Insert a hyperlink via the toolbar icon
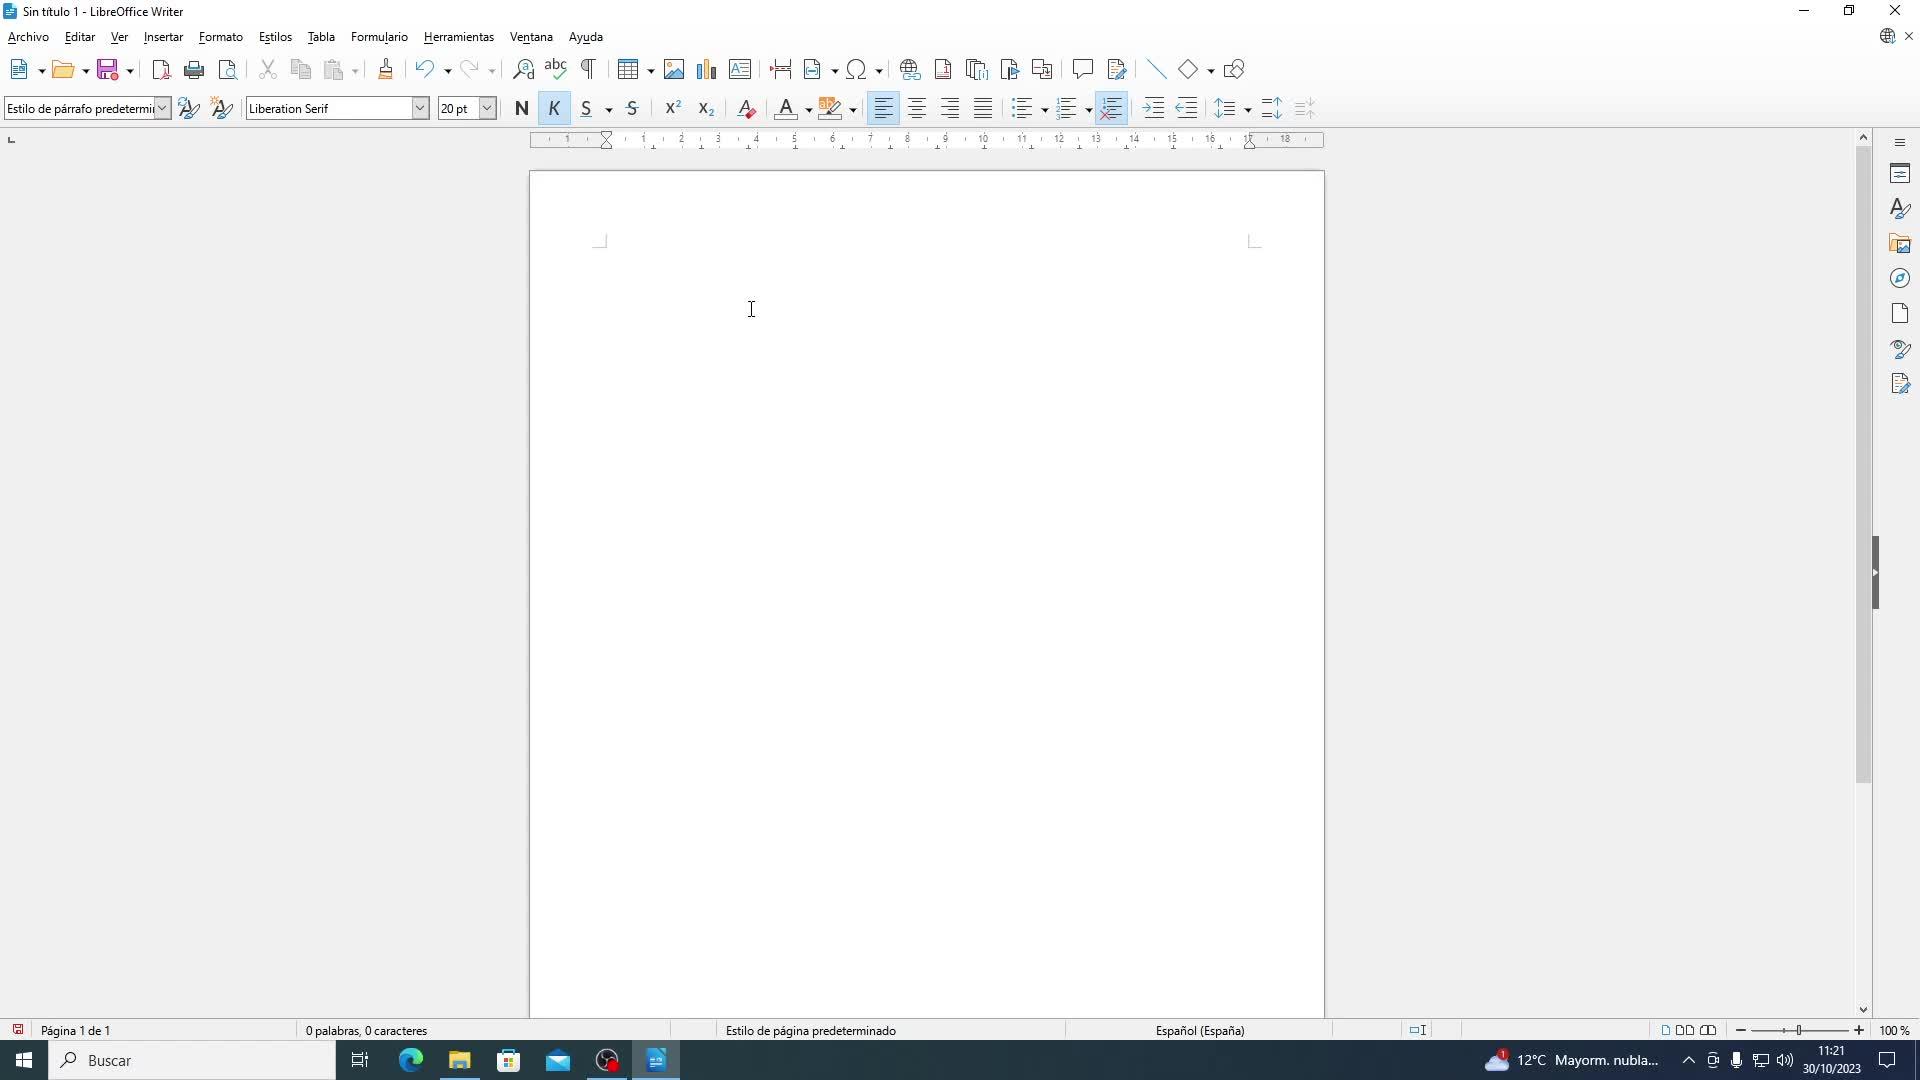This screenshot has height=1080, width=1920. point(909,70)
